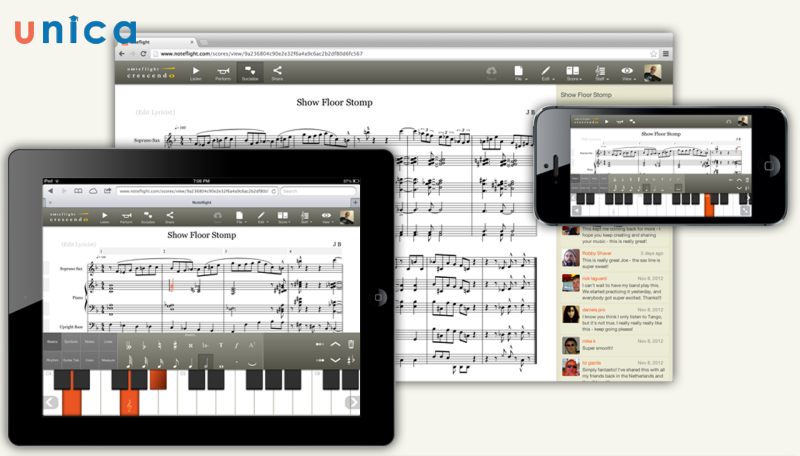Open Staff dropdown in browser window toolbar
800x456 pixels.
point(600,73)
